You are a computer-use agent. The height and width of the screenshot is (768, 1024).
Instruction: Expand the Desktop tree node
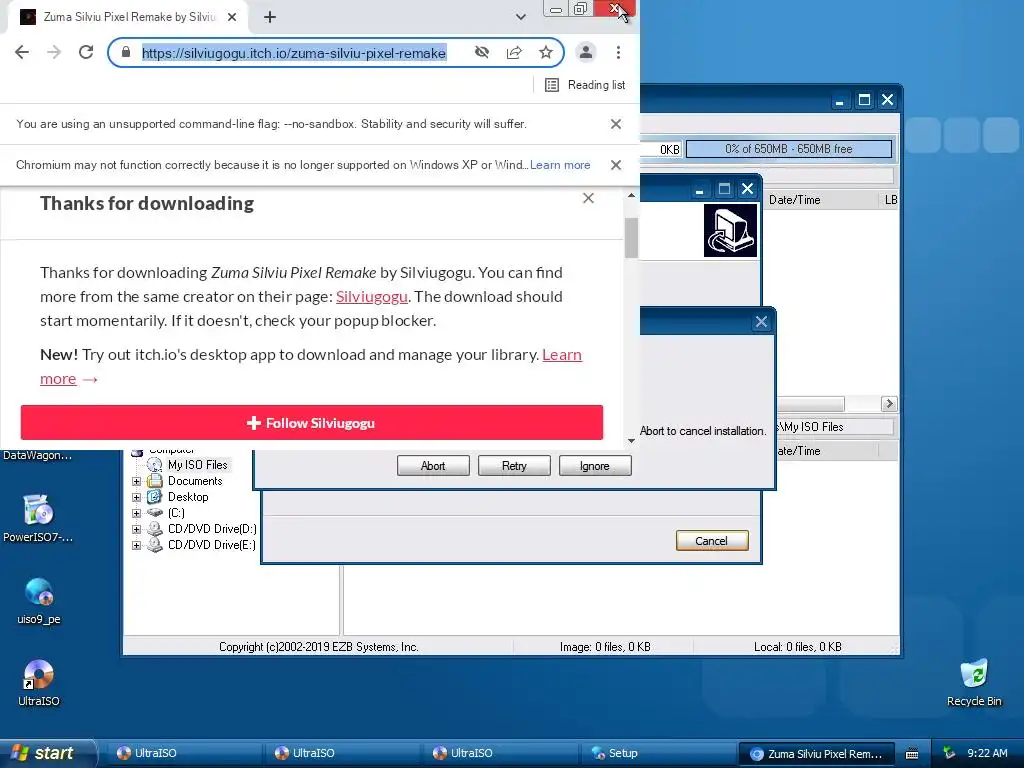[x=136, y=497]
